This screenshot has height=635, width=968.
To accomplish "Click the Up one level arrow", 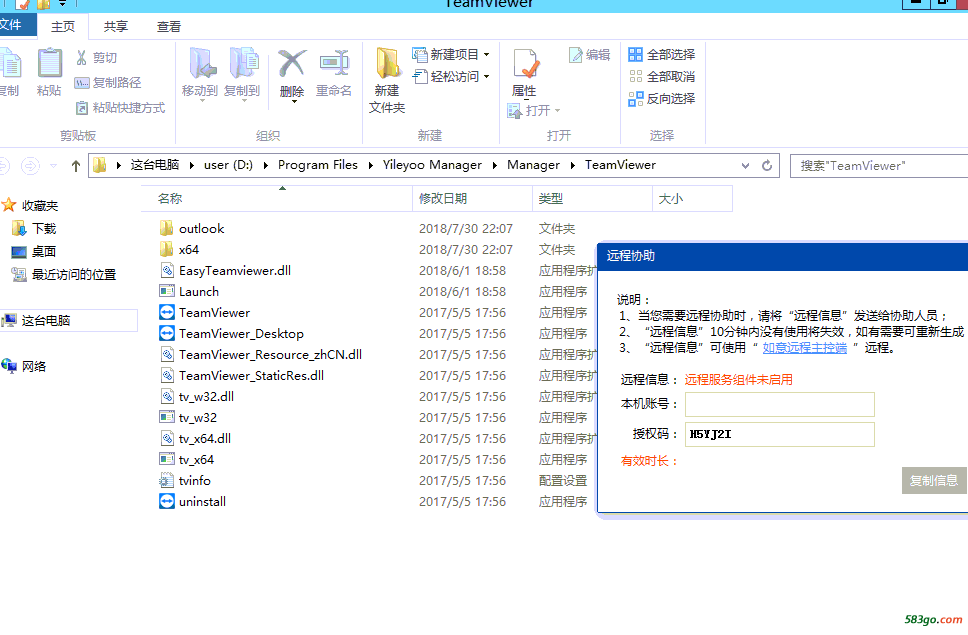I will click(x=76, y=165).
